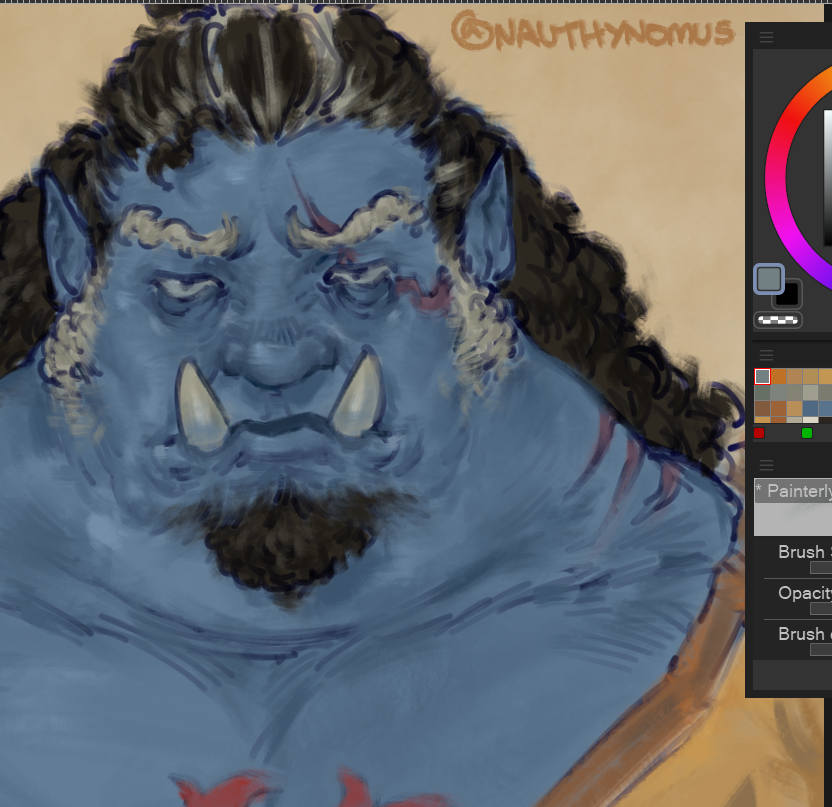The width and height of the screenshot is (832, 807).
Task: Open the palette panel hamburger menu
Action: (x=766, y=355)
